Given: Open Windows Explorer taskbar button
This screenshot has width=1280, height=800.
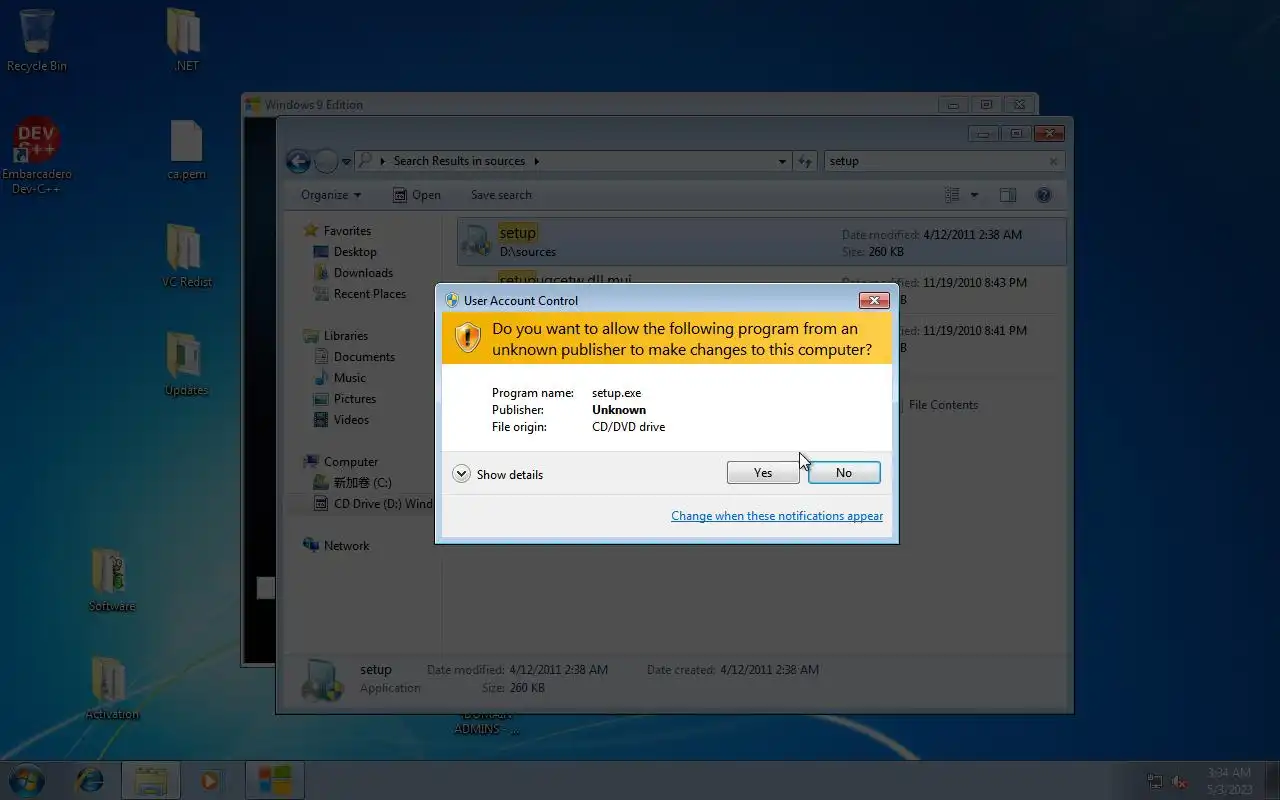Looking at the screenshot, I should [151, 780].
